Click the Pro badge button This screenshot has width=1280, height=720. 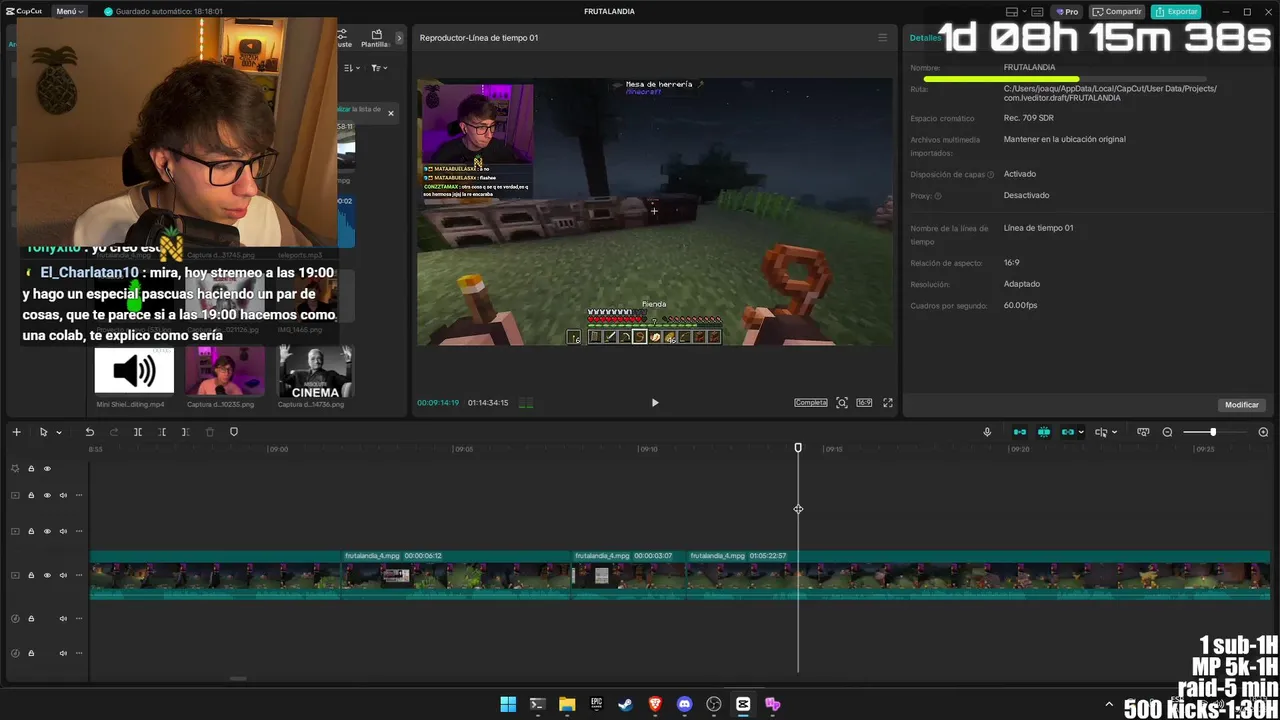tap(1067, 12)
